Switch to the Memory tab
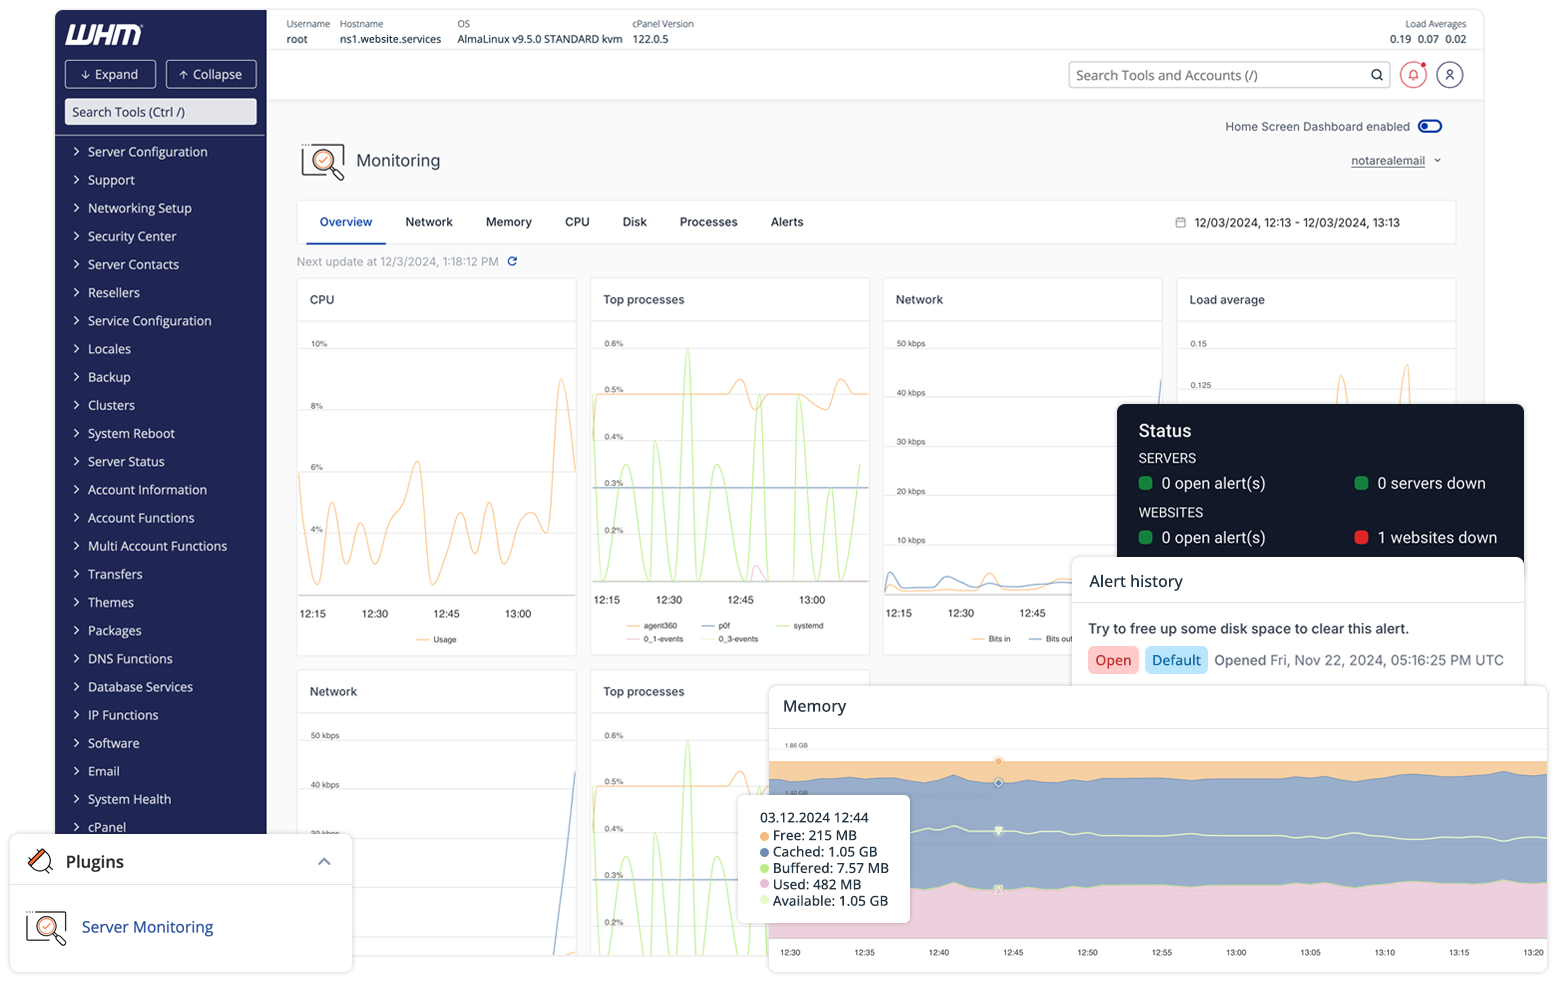 point(509,222)
